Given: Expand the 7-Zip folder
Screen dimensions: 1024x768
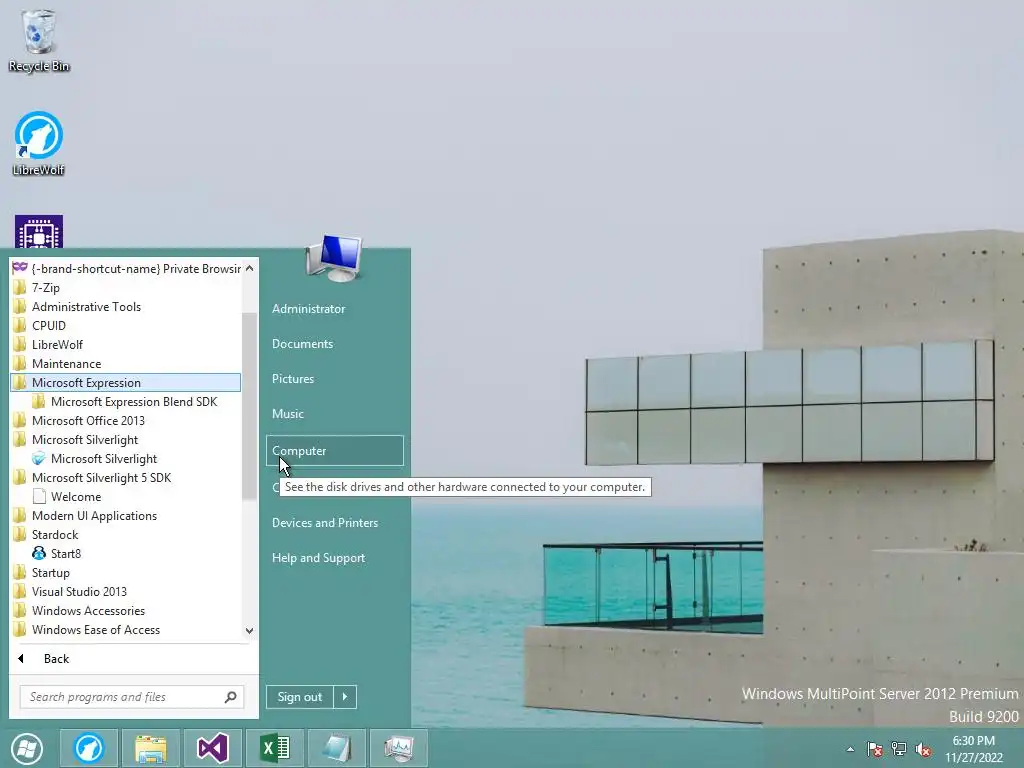Looking at the screenshot, I should [x=126, y=287].
